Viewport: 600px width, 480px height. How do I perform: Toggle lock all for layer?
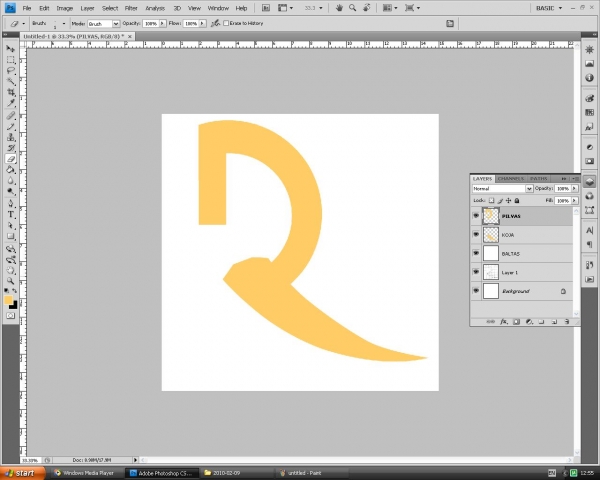tap(517, 201)
